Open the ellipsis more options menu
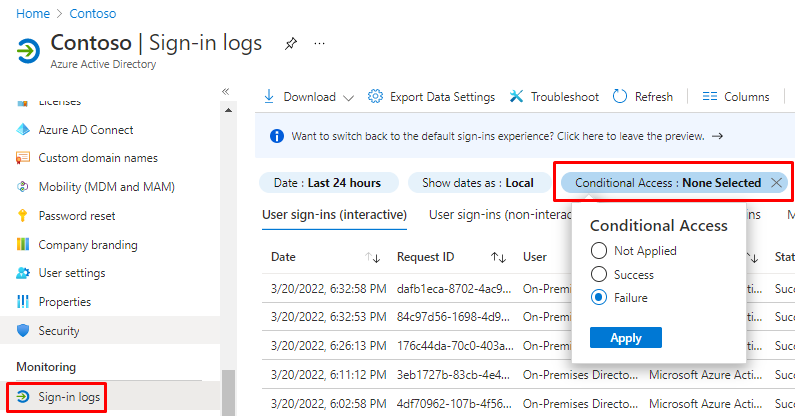795x416 pixels. 320,44
